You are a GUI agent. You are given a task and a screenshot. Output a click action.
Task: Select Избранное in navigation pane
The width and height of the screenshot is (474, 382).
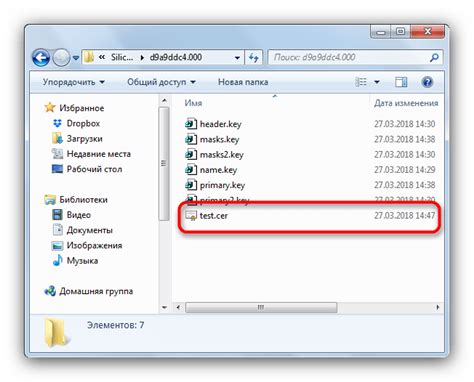81,108
